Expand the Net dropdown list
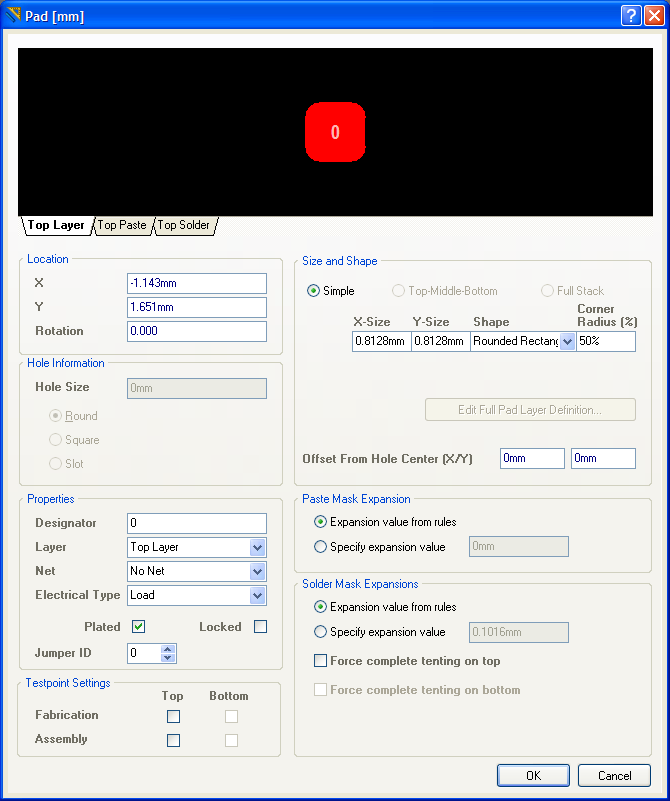Screen dimensions: 670x801 click(257, 571)
